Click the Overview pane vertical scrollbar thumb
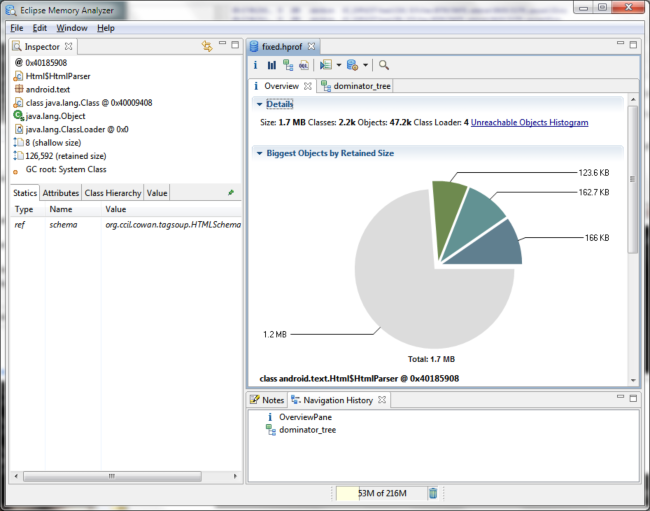 click(633, 179)
